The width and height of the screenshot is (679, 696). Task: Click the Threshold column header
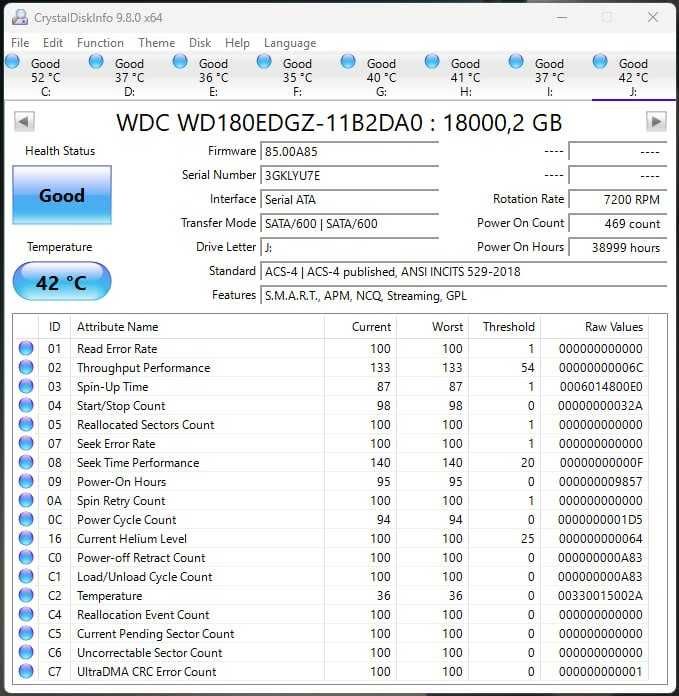pos(505,327)
